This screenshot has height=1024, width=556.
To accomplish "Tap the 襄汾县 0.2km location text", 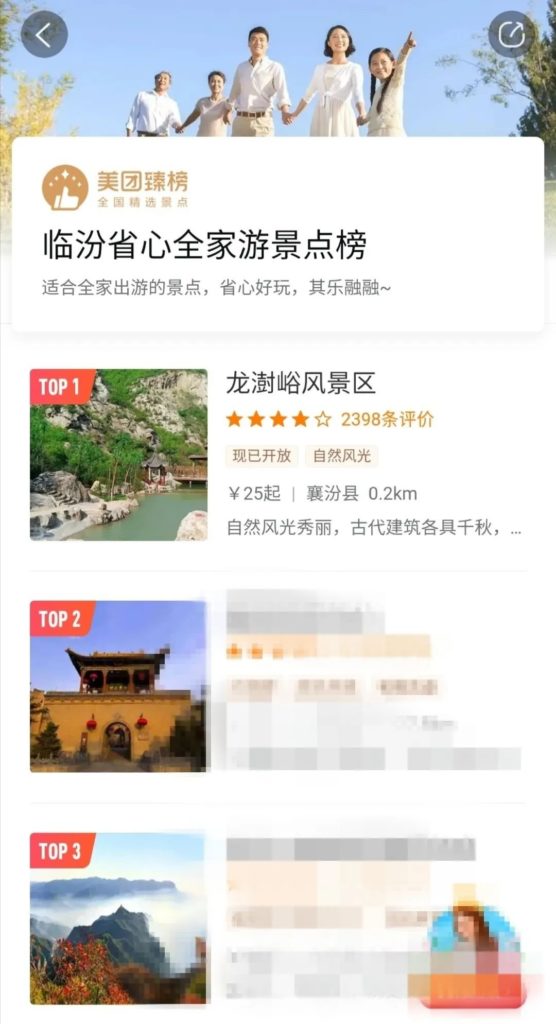I will pos(362,494).
